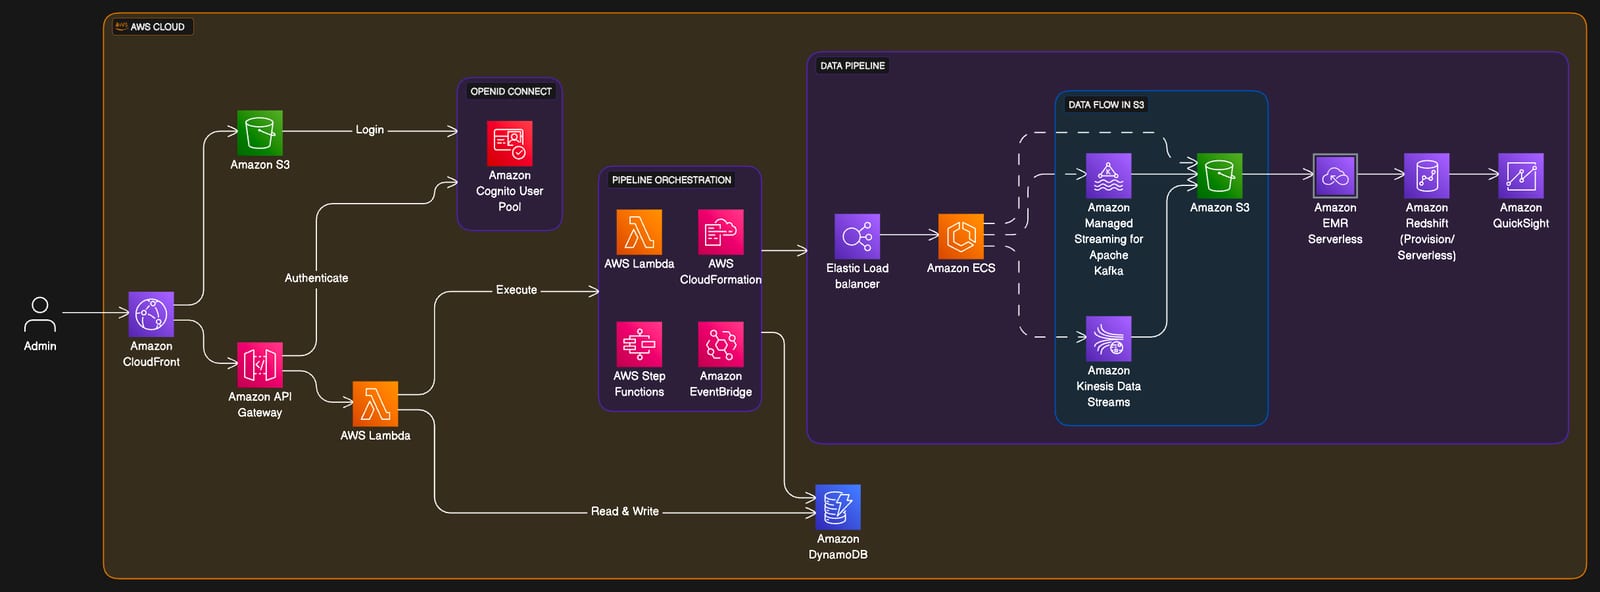Screen dimensions: 1600x592
Task: Select the PIPELINE ORCHESTRATION group label
Action: (x=672, y=180)
